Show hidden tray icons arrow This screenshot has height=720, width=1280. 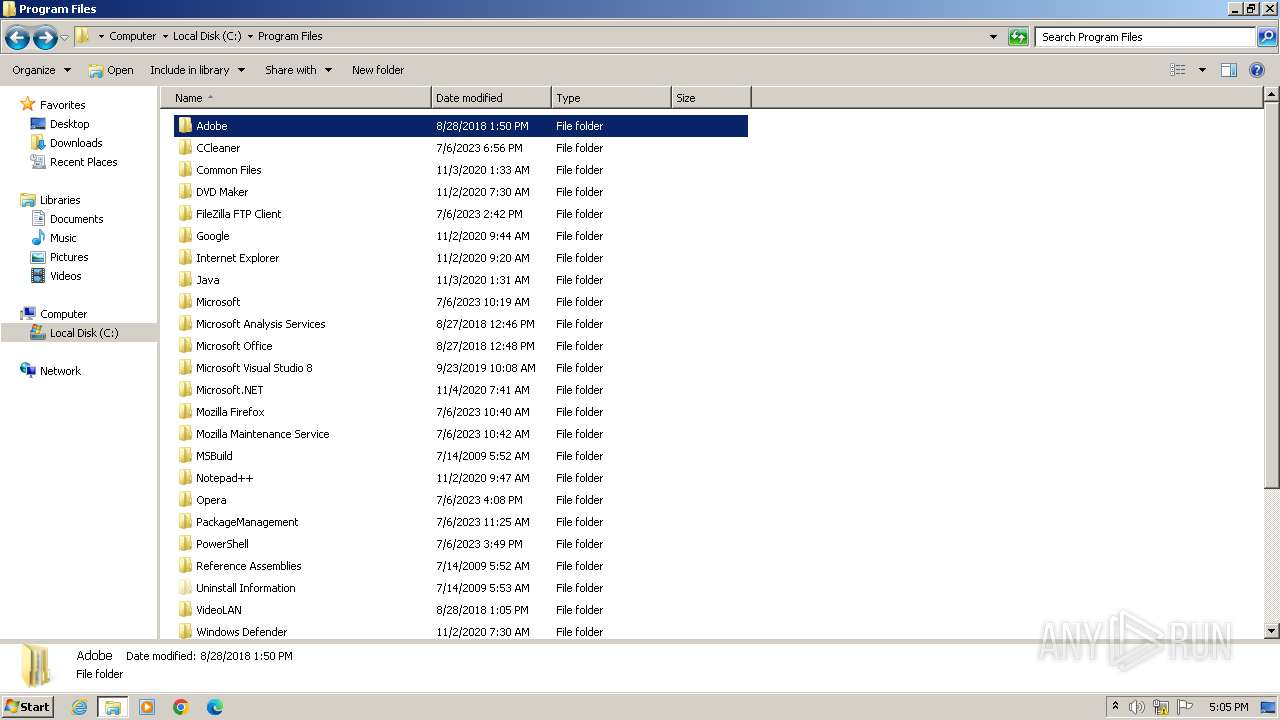click(1115, 706)
